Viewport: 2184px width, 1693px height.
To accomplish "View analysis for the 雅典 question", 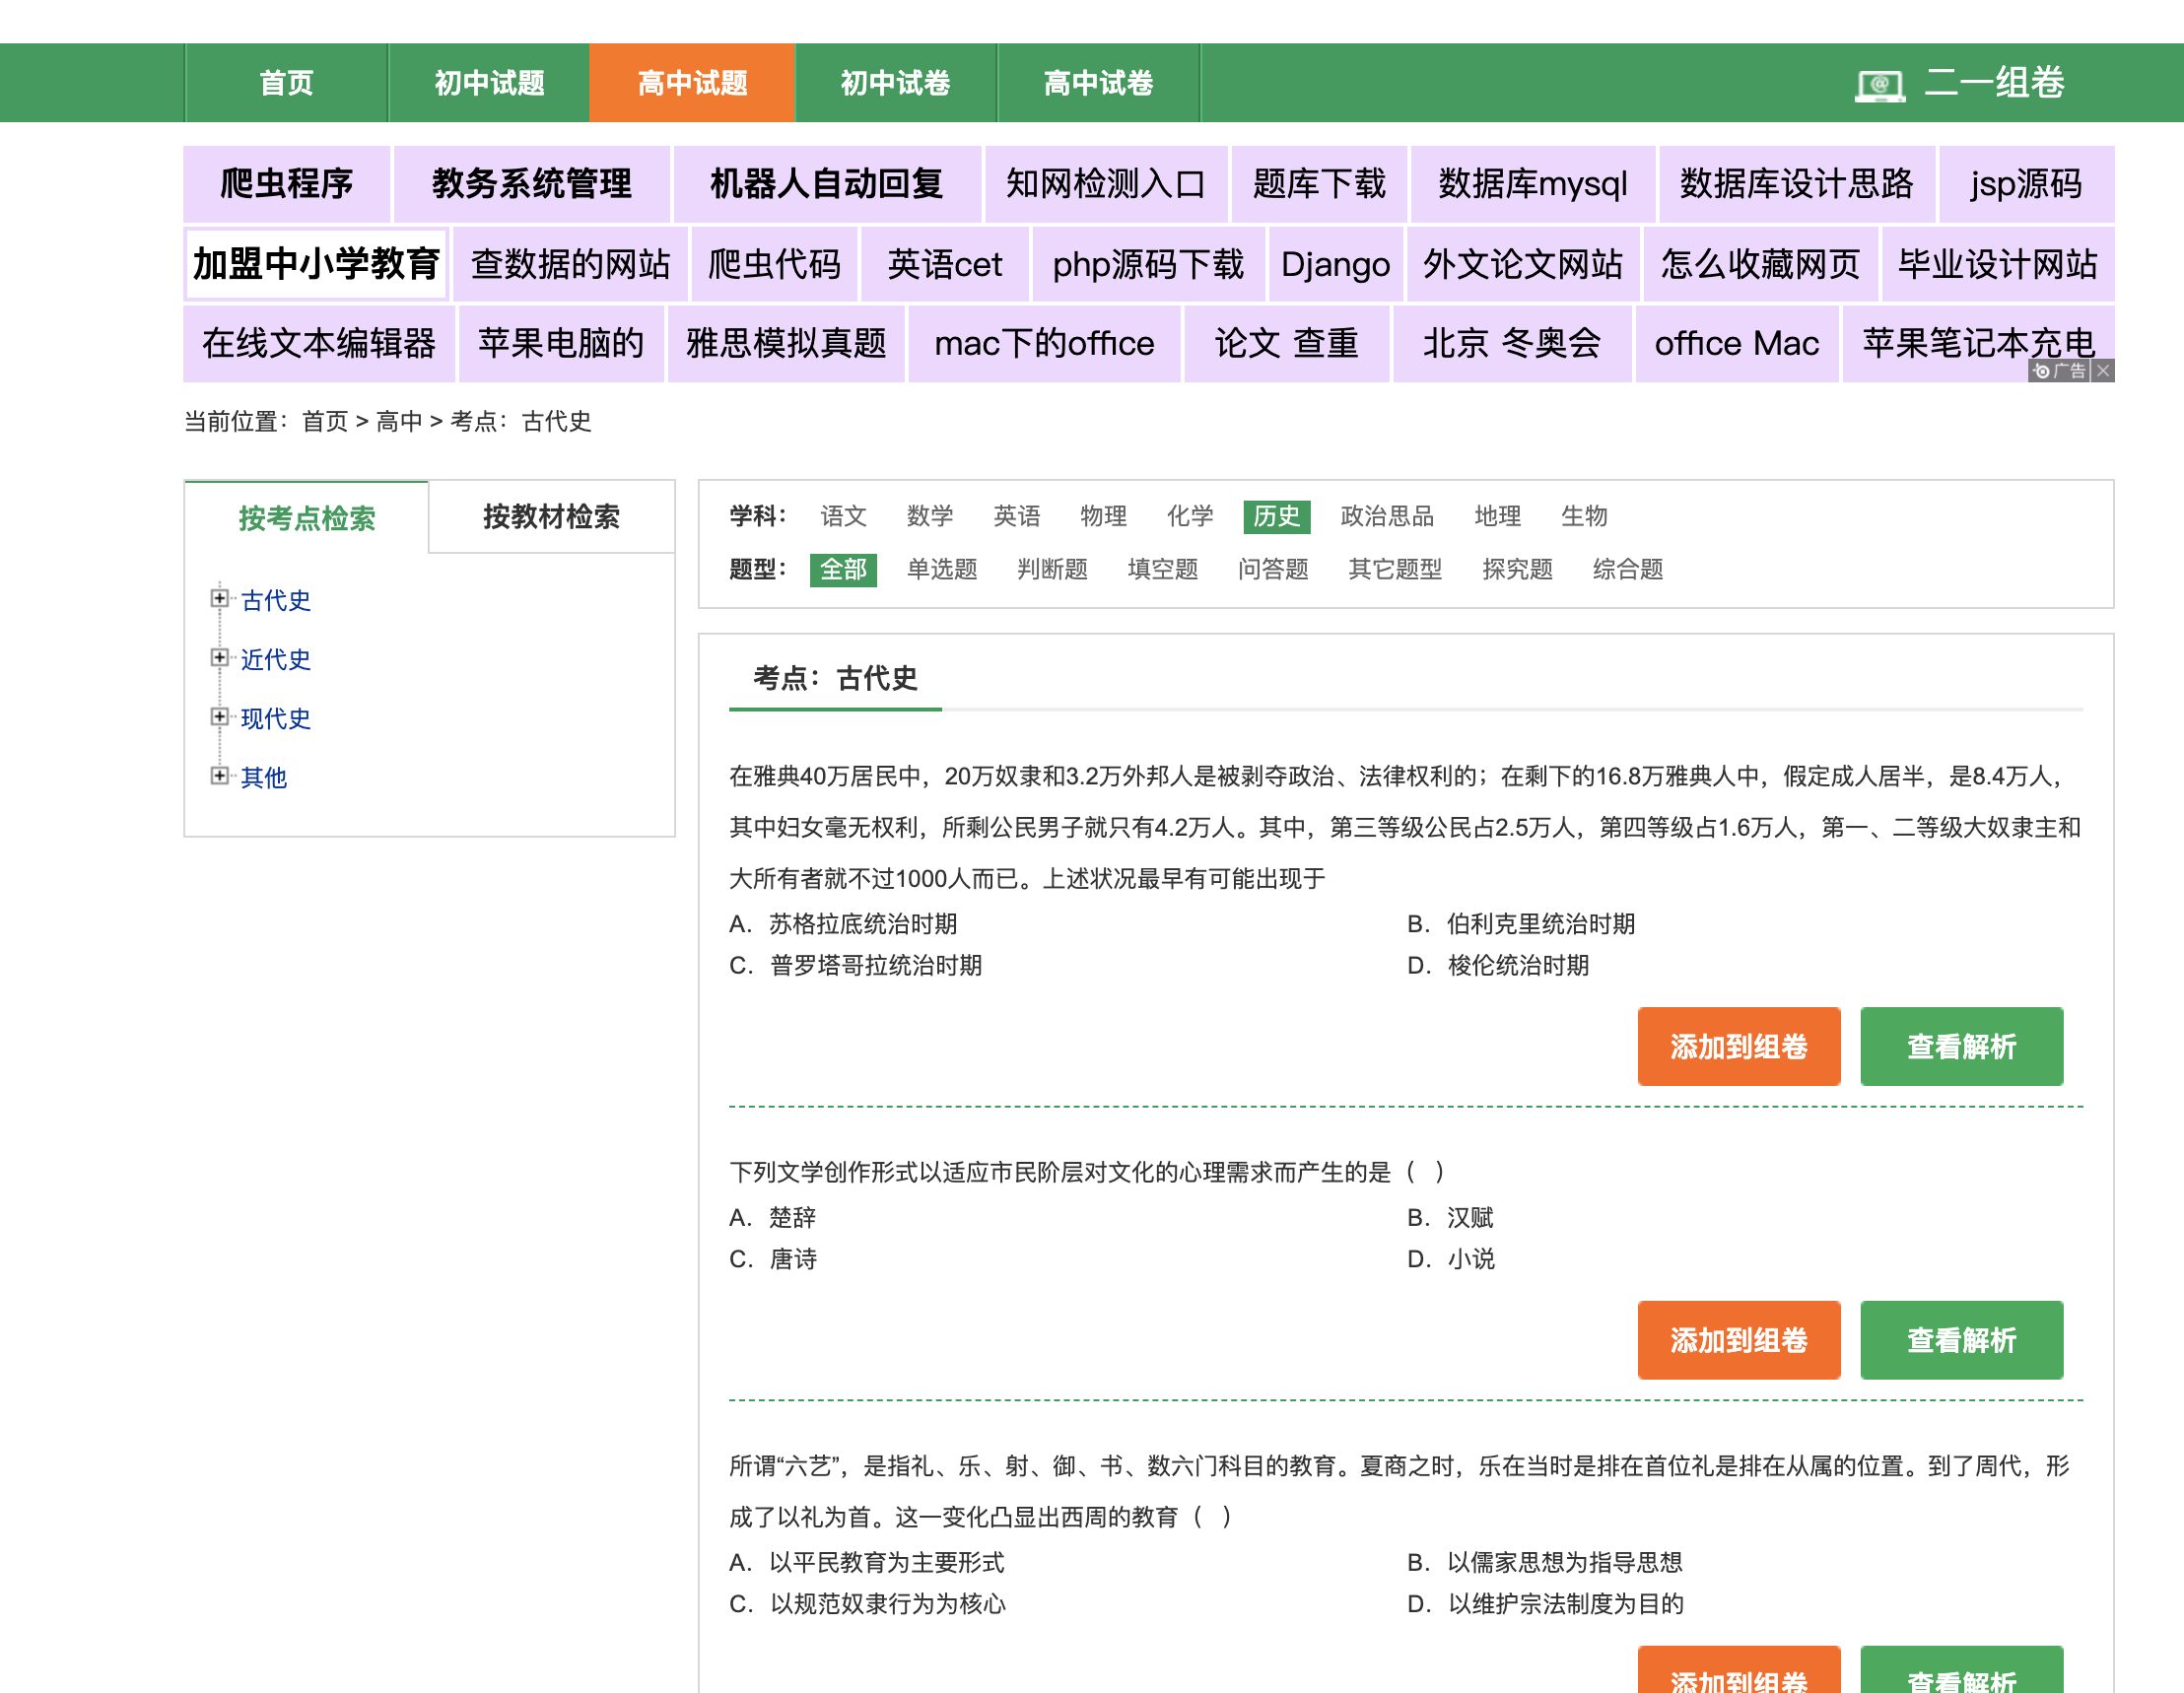I will point(1961,1046).
